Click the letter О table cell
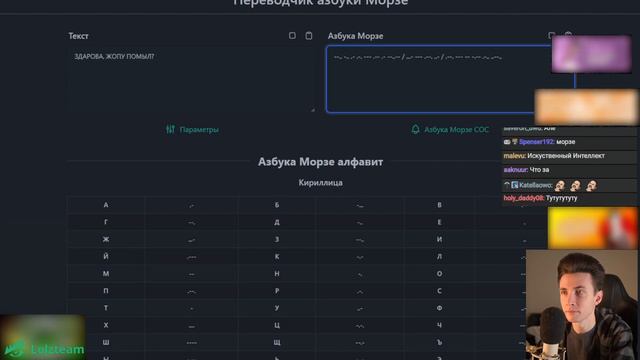Viewport: 640px width, 360px height. point(439,273)
